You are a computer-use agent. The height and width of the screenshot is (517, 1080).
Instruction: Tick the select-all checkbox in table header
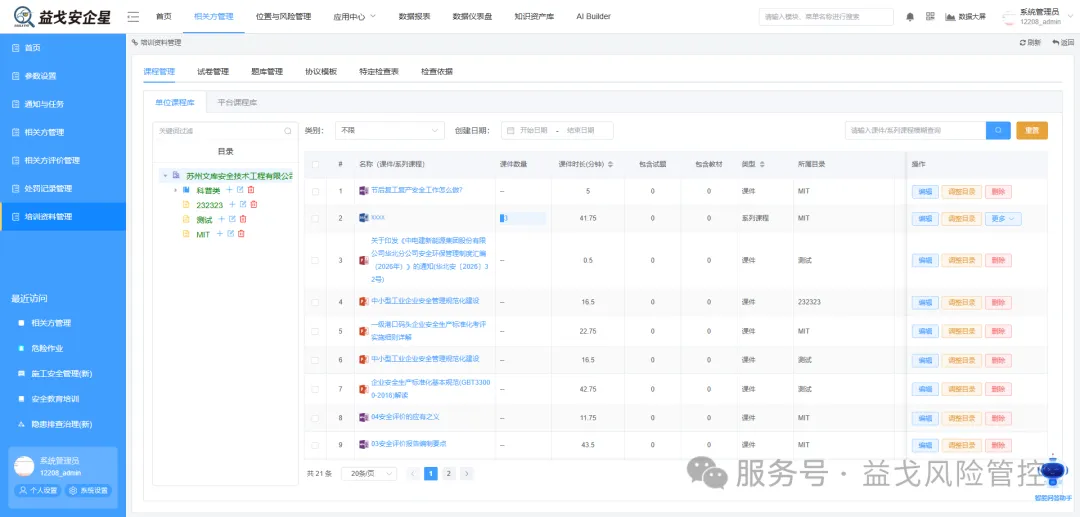[315, 165]
